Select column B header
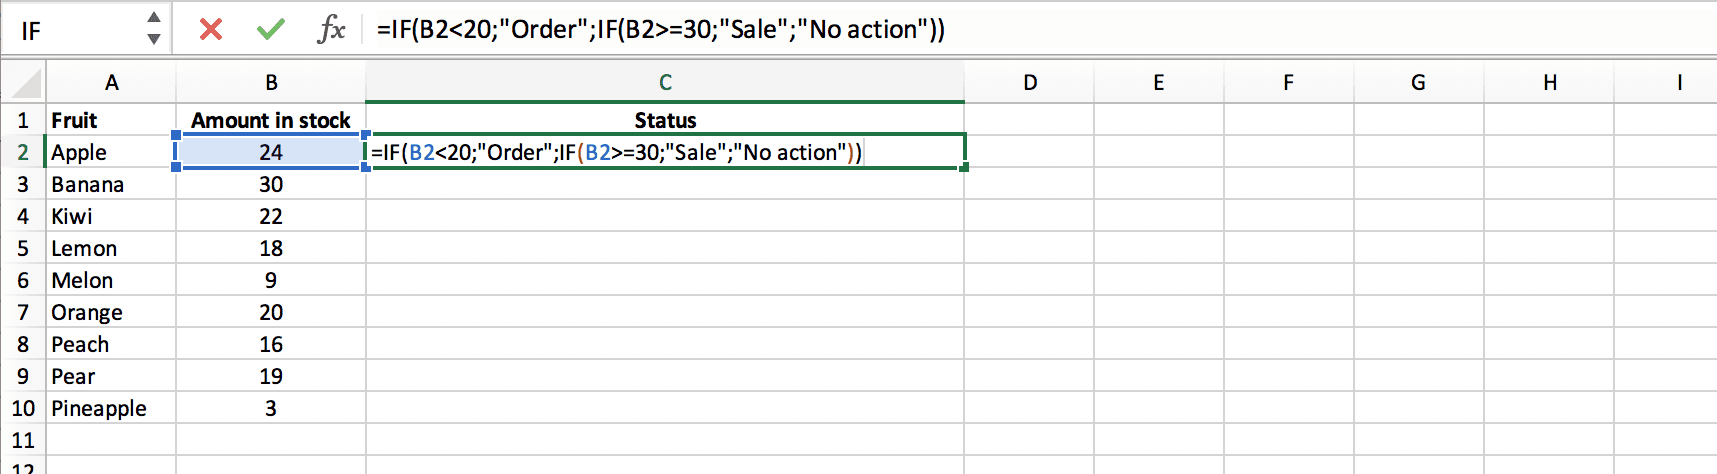This screenshot has width=1717, height=474. click(x=271, y=83)
